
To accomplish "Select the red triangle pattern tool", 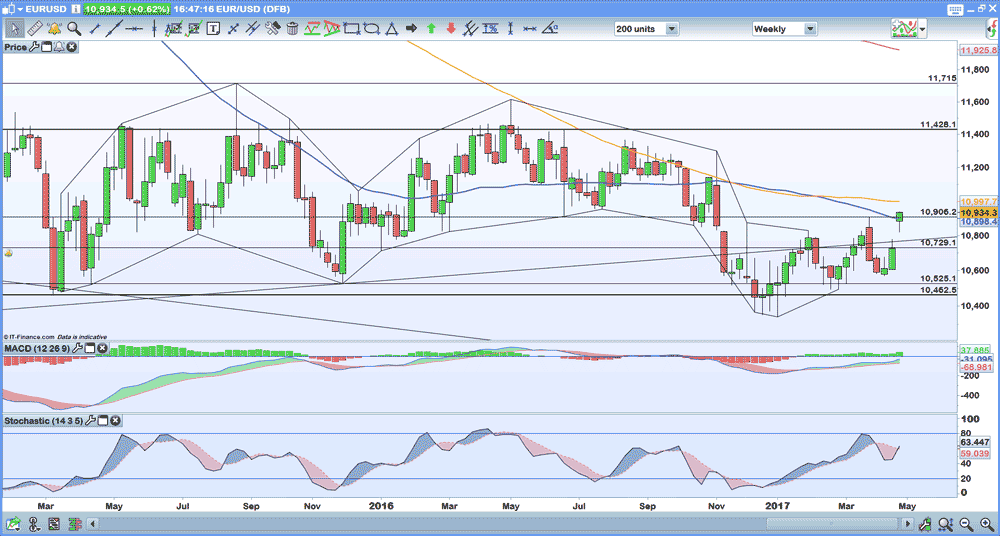I will pos(332,28).
